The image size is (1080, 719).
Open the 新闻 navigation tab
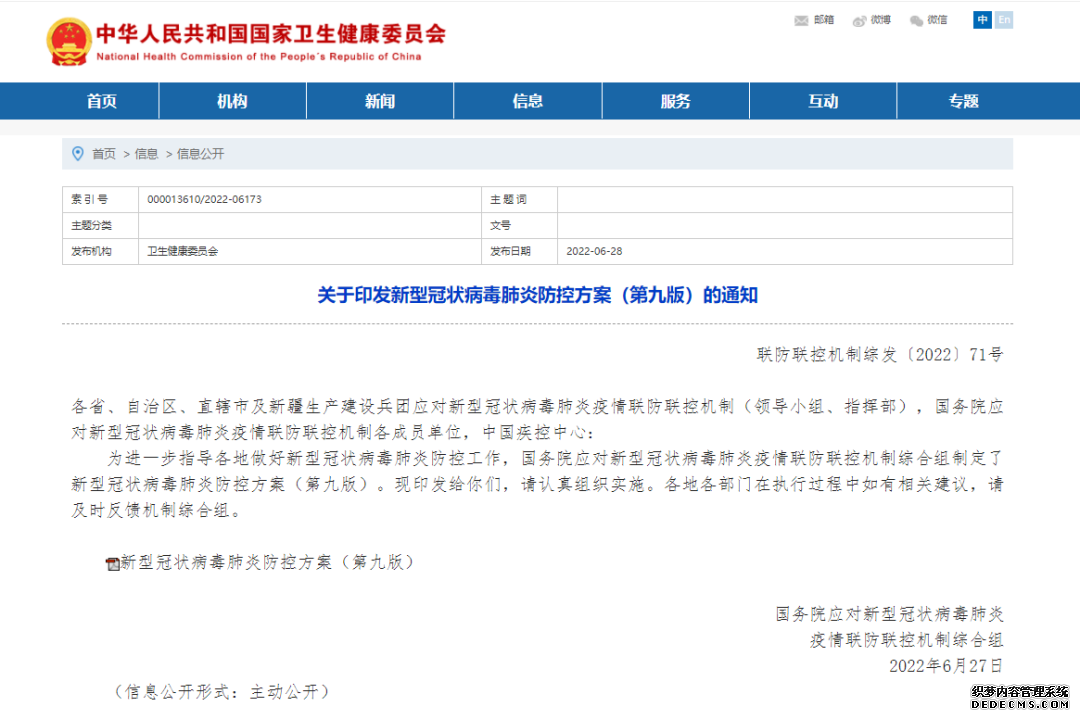point(380,101)
